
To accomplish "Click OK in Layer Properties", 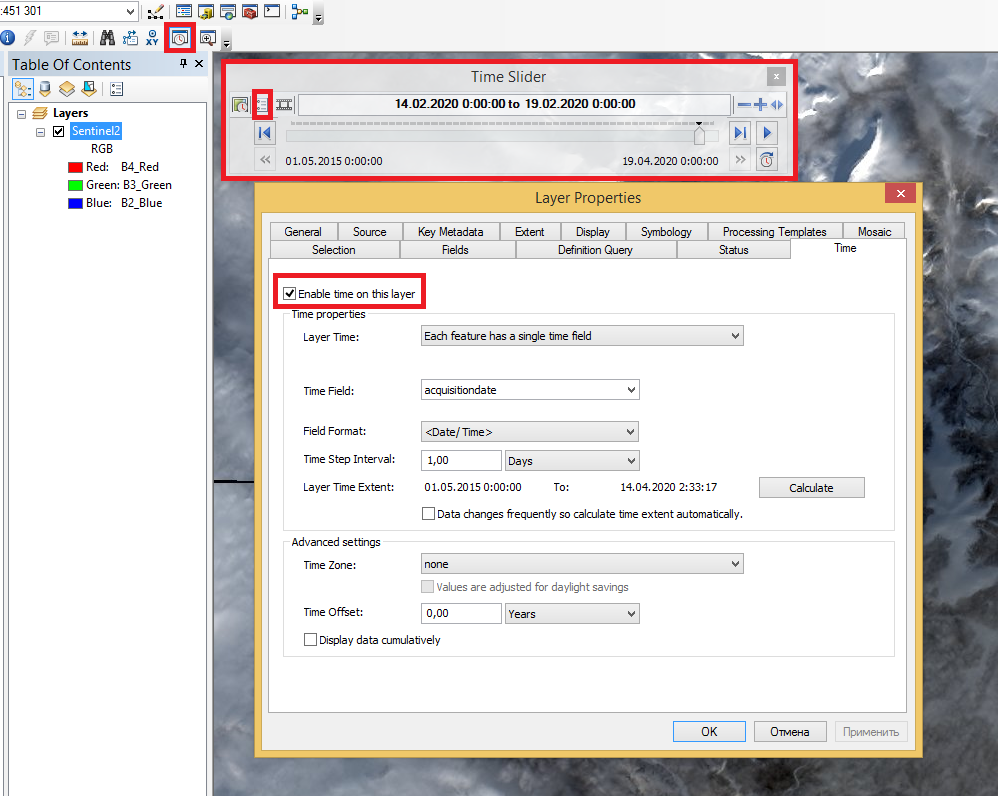I will (709, 732).
